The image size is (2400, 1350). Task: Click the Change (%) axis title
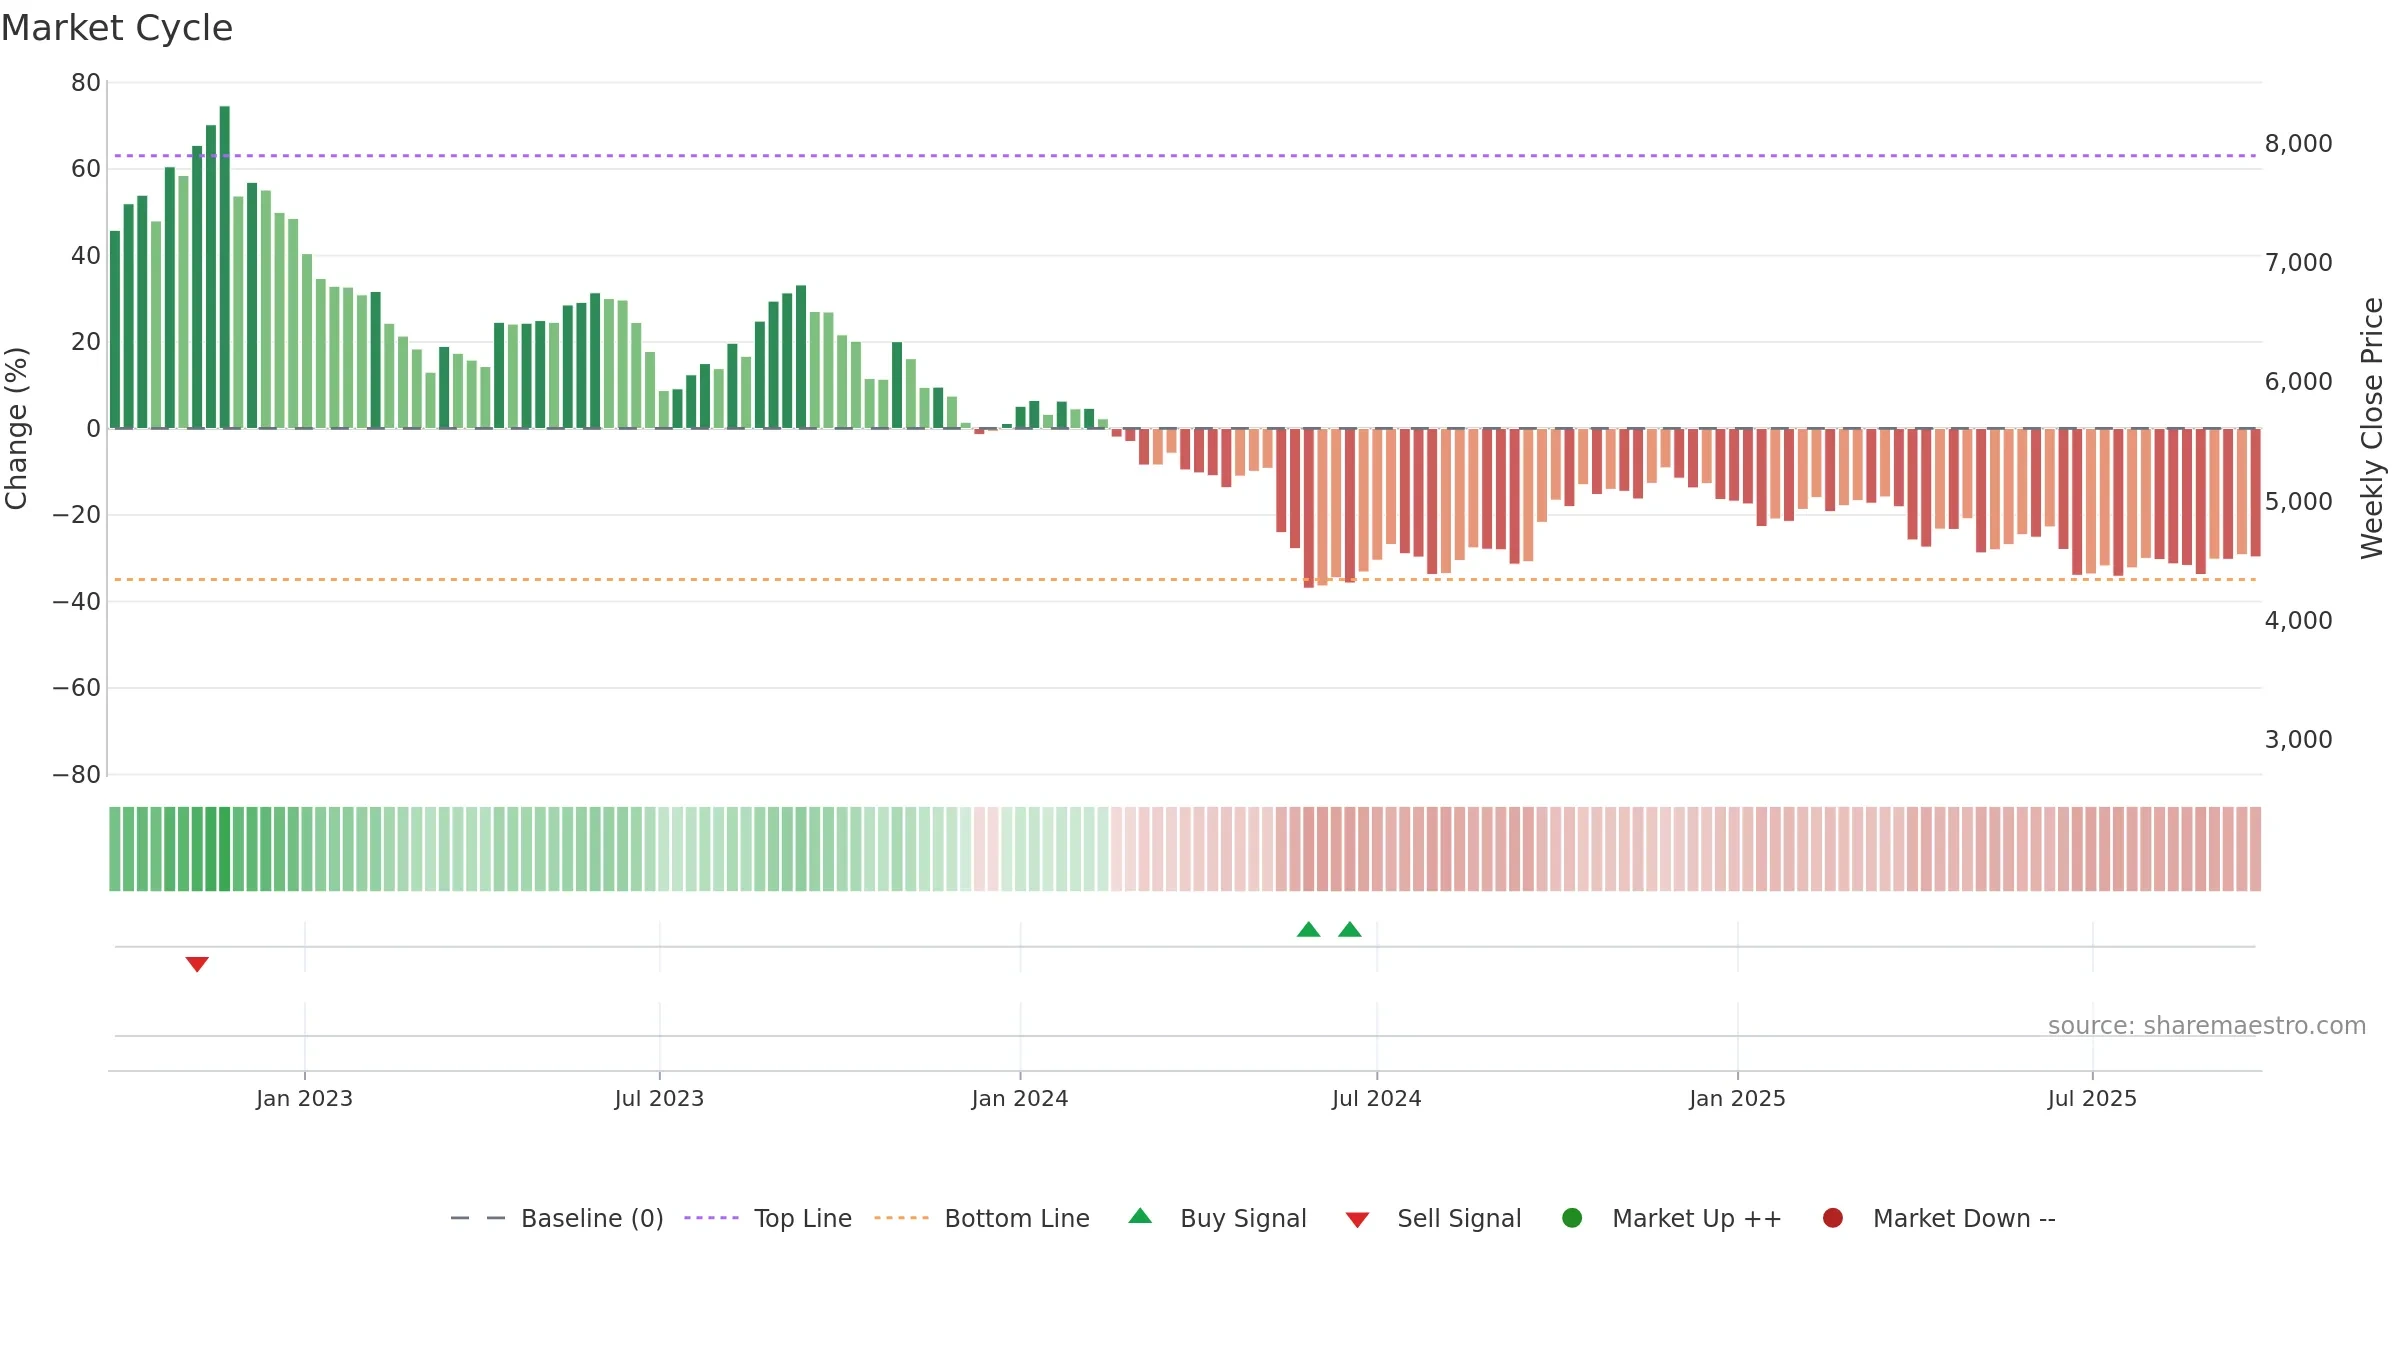pos(16,428)
